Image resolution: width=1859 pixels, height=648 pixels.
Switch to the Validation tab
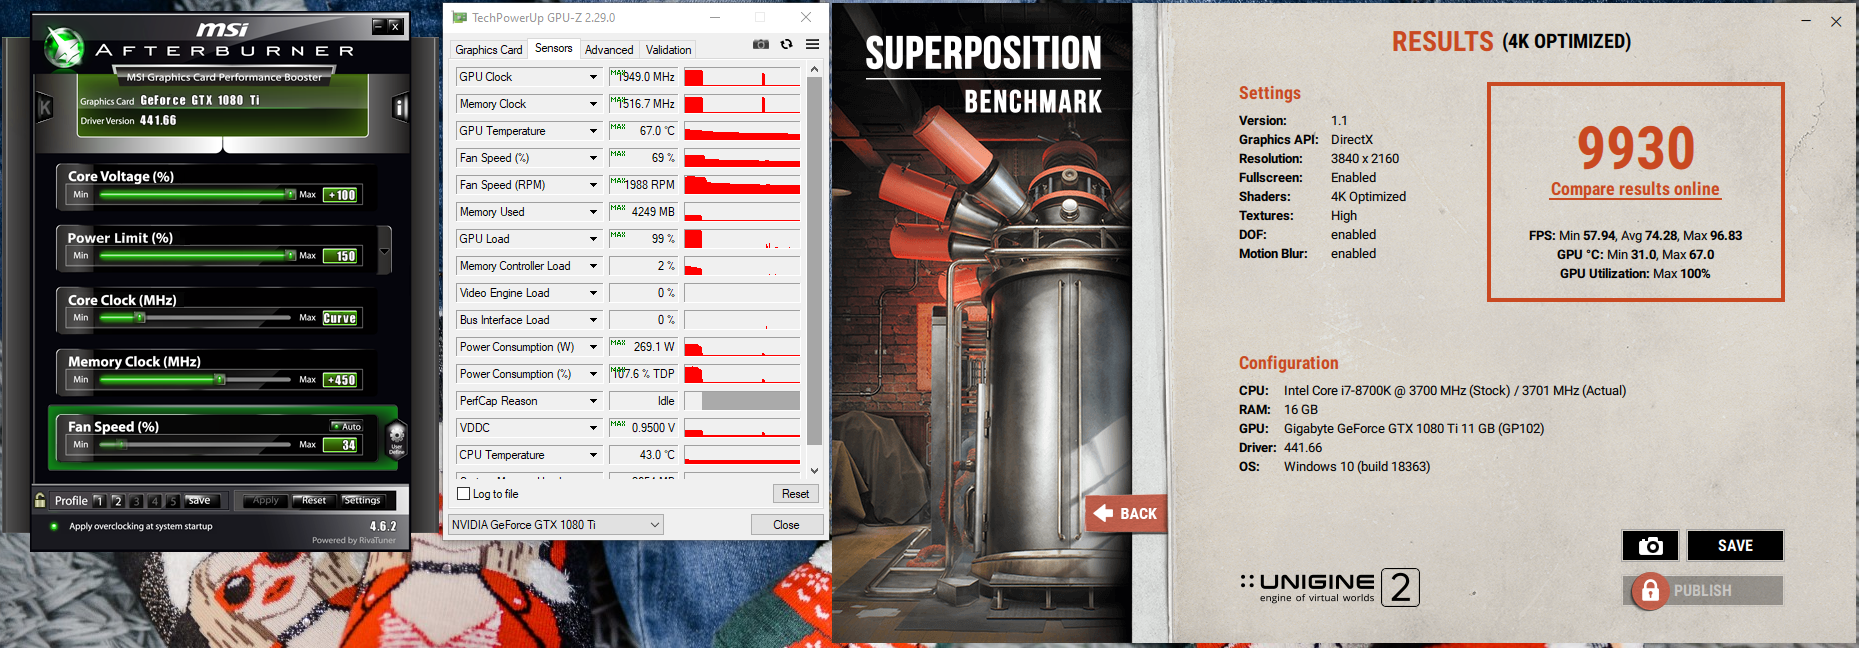click(x=668, y=50)
